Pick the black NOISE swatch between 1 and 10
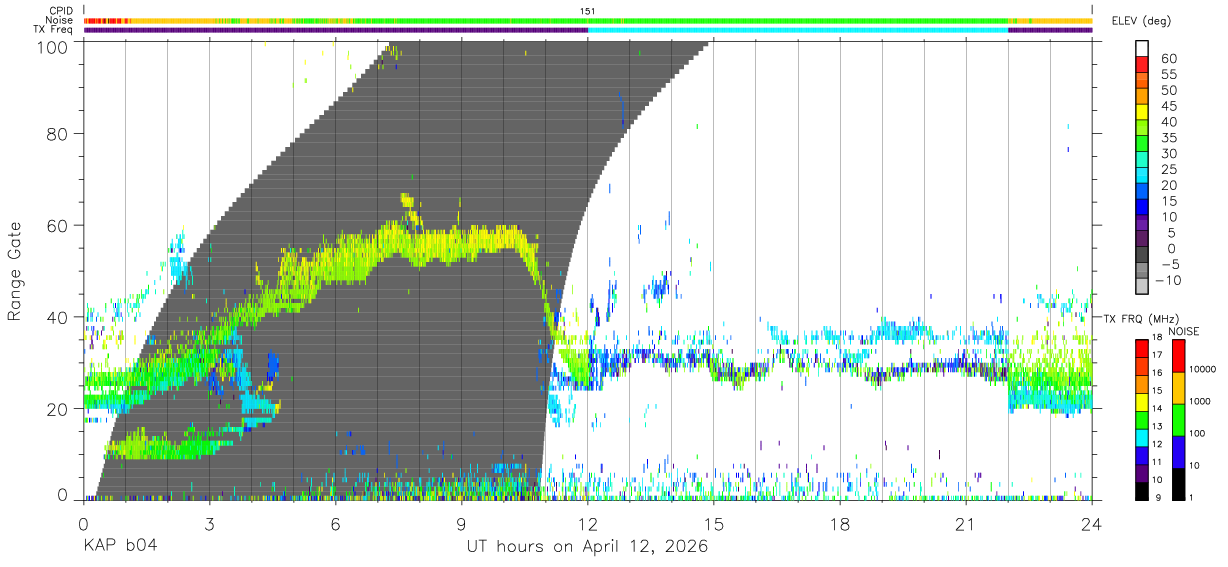1228x567 pixels. pos(1178,484)
